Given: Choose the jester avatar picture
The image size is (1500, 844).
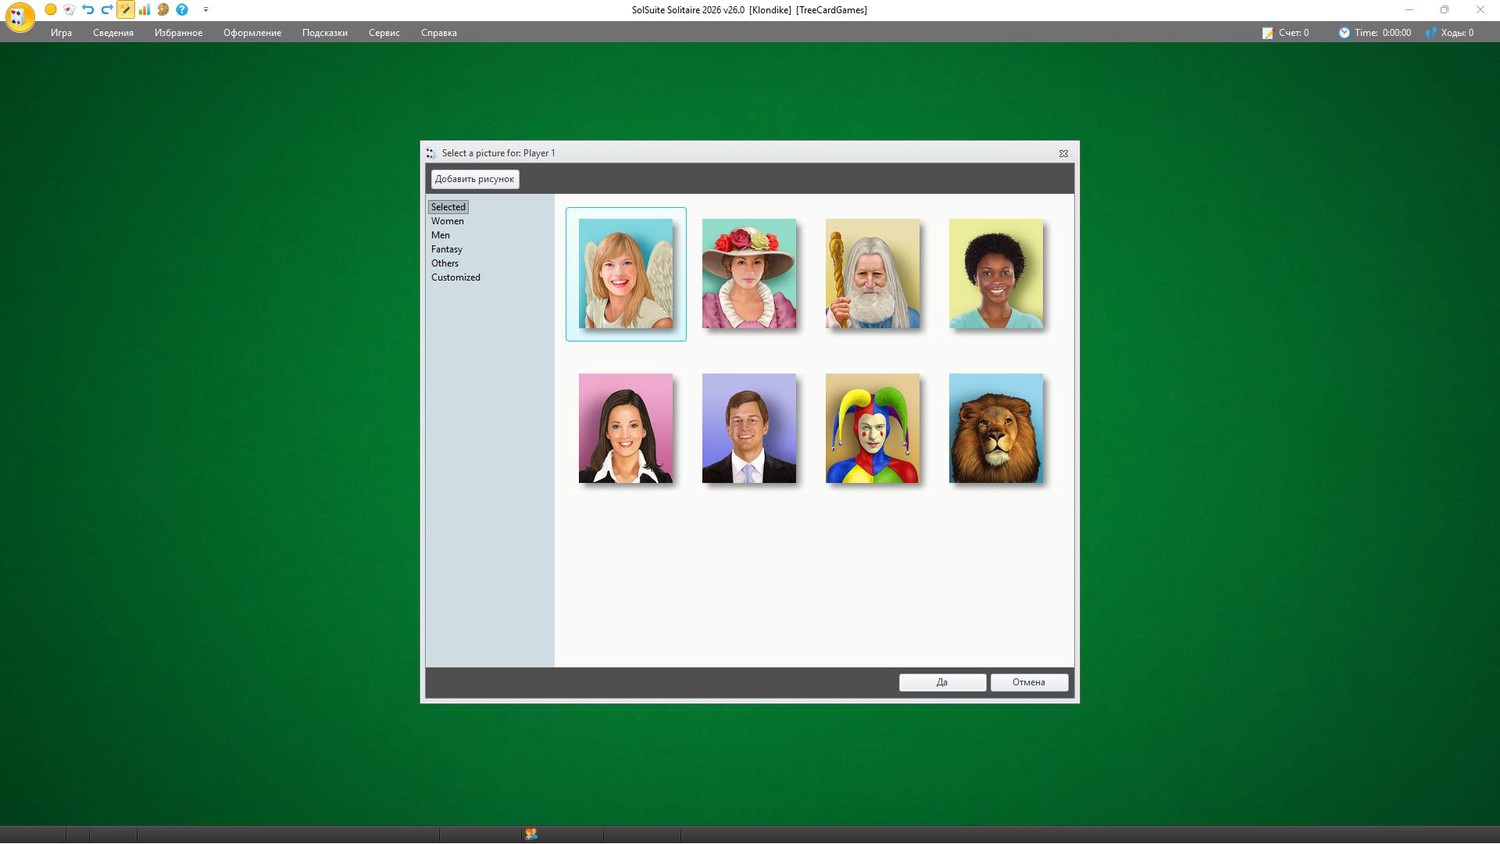Looking at the screenshot, I should click(872, 429).
